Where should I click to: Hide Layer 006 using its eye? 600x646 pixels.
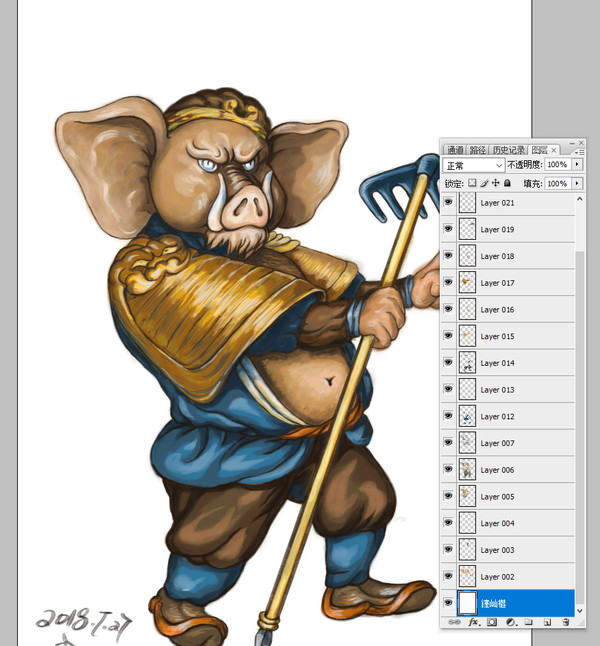click(x=448, y=470)
